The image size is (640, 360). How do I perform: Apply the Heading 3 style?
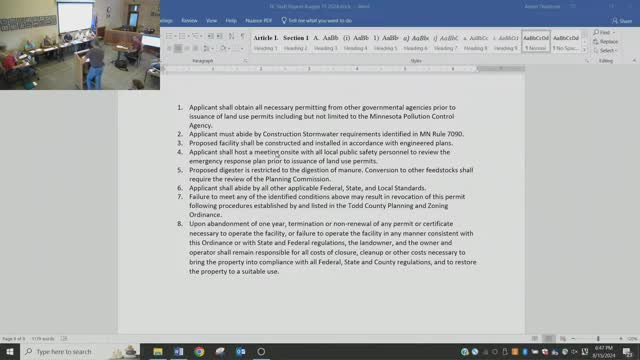(x=326, y=42)
